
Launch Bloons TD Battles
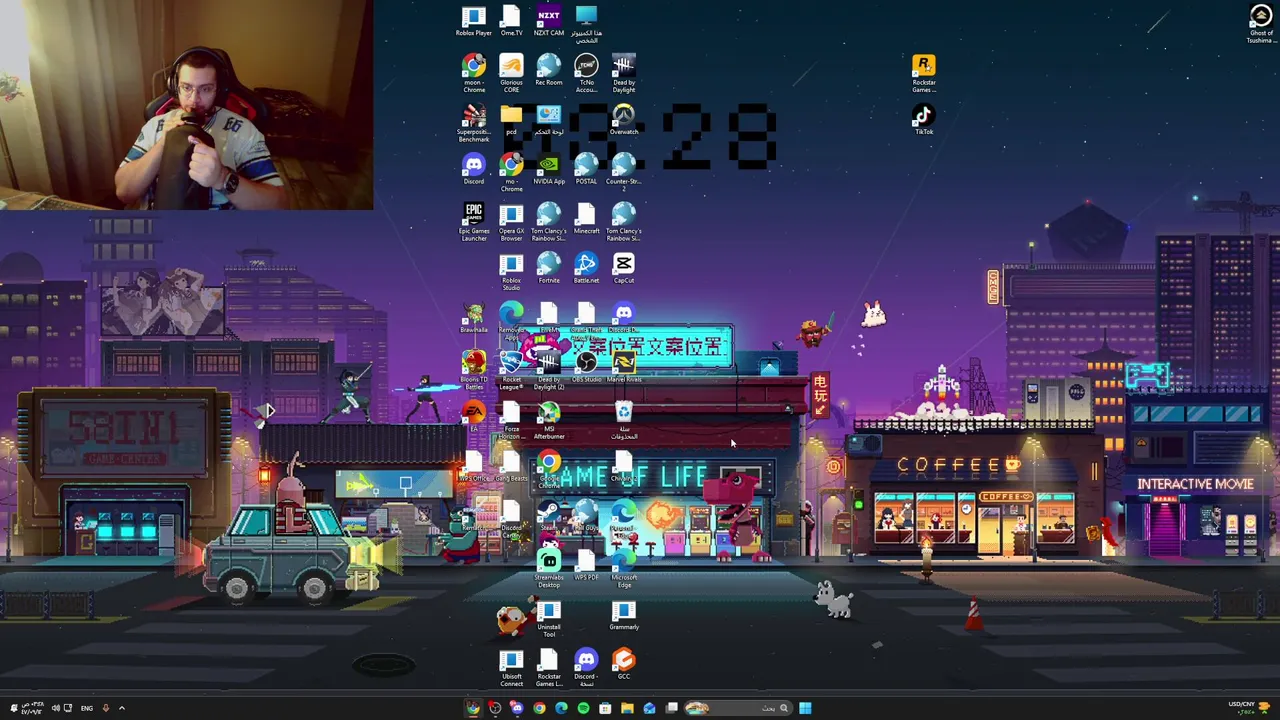474,370
